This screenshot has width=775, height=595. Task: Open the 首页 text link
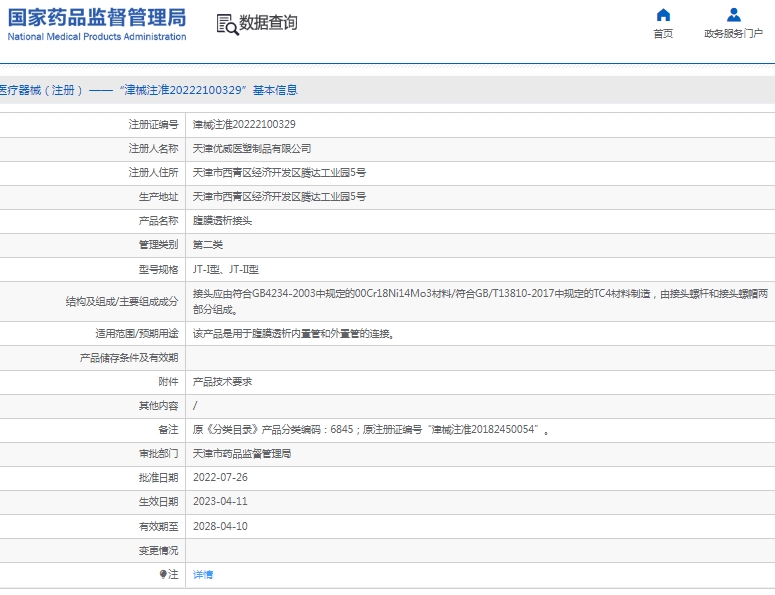[x=663, y=34]
